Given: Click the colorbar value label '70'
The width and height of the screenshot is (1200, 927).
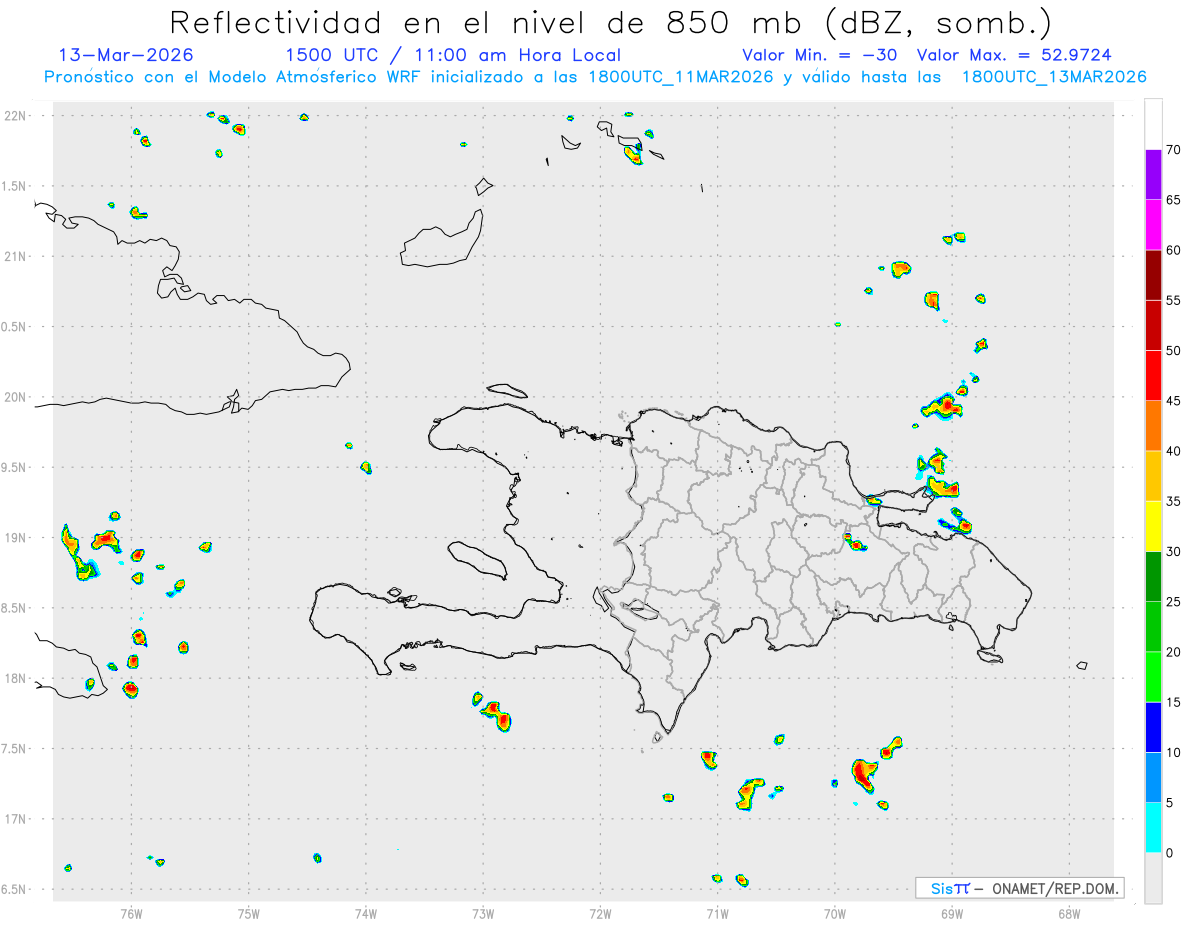Looking at the screenshot, I should point(1173,150).
